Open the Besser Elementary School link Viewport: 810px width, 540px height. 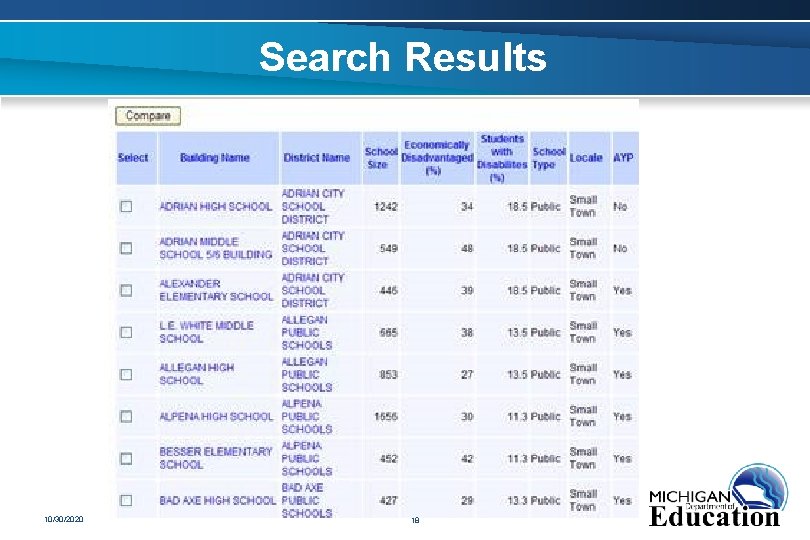[215, 458]
